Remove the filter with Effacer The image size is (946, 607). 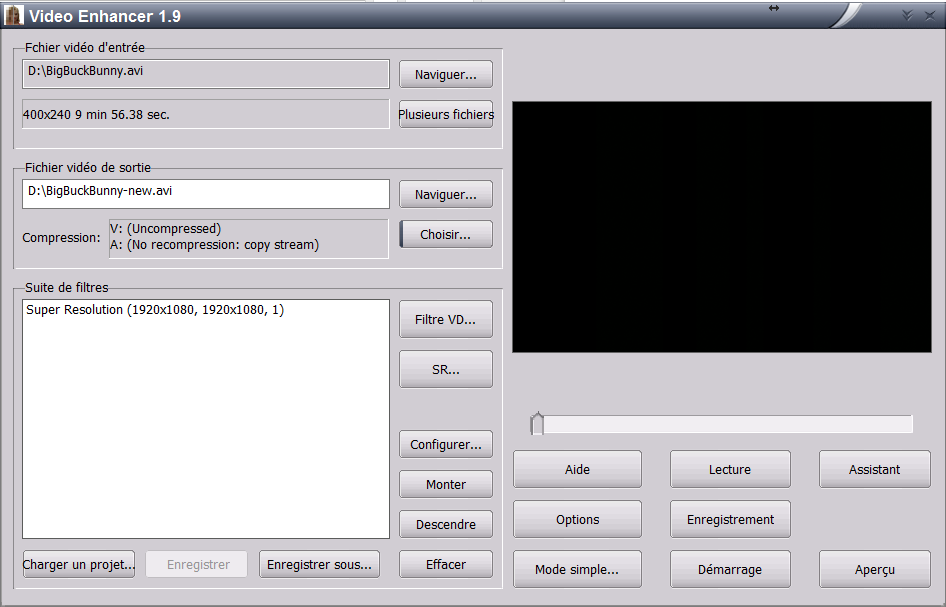[445, 564]
